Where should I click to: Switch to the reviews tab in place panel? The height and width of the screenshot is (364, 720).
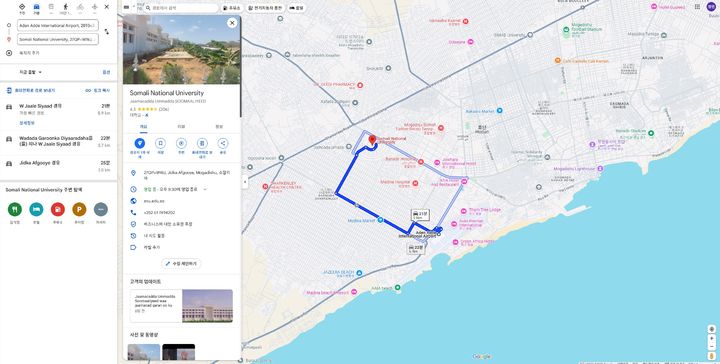click(x=181, y=127)
